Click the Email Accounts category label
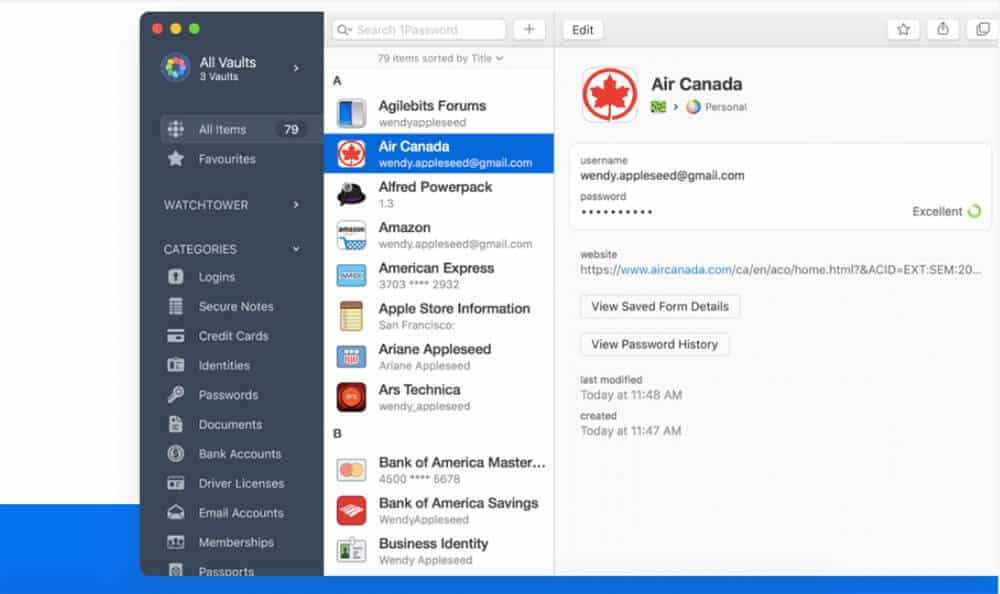The height and width of the screenshot is (594, 1000). [x=241, y=512]
